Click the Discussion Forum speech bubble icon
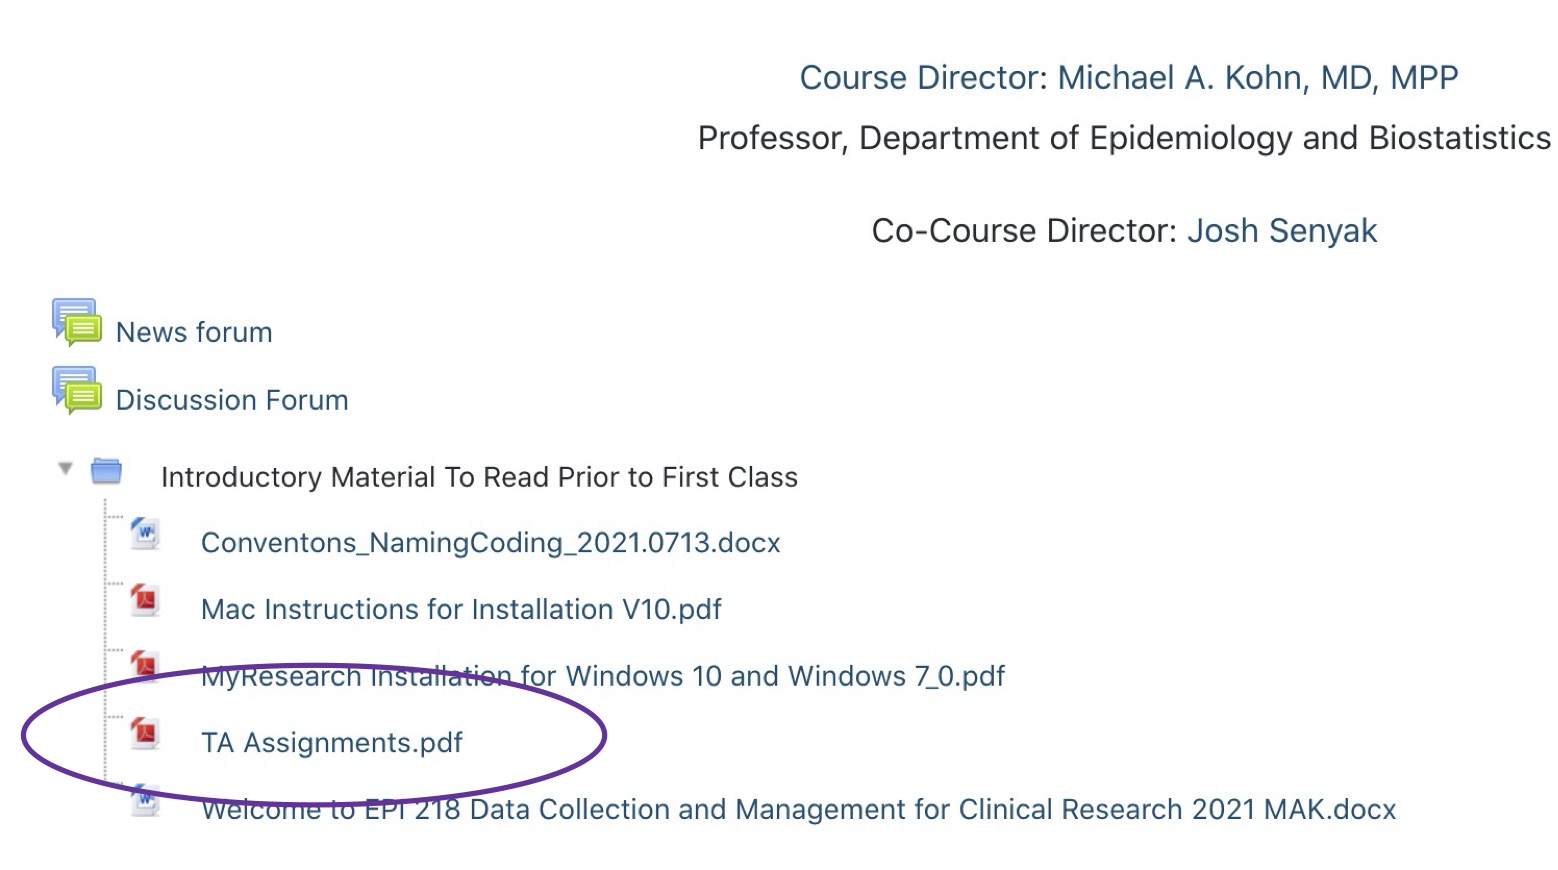 (x=77, y=390)
